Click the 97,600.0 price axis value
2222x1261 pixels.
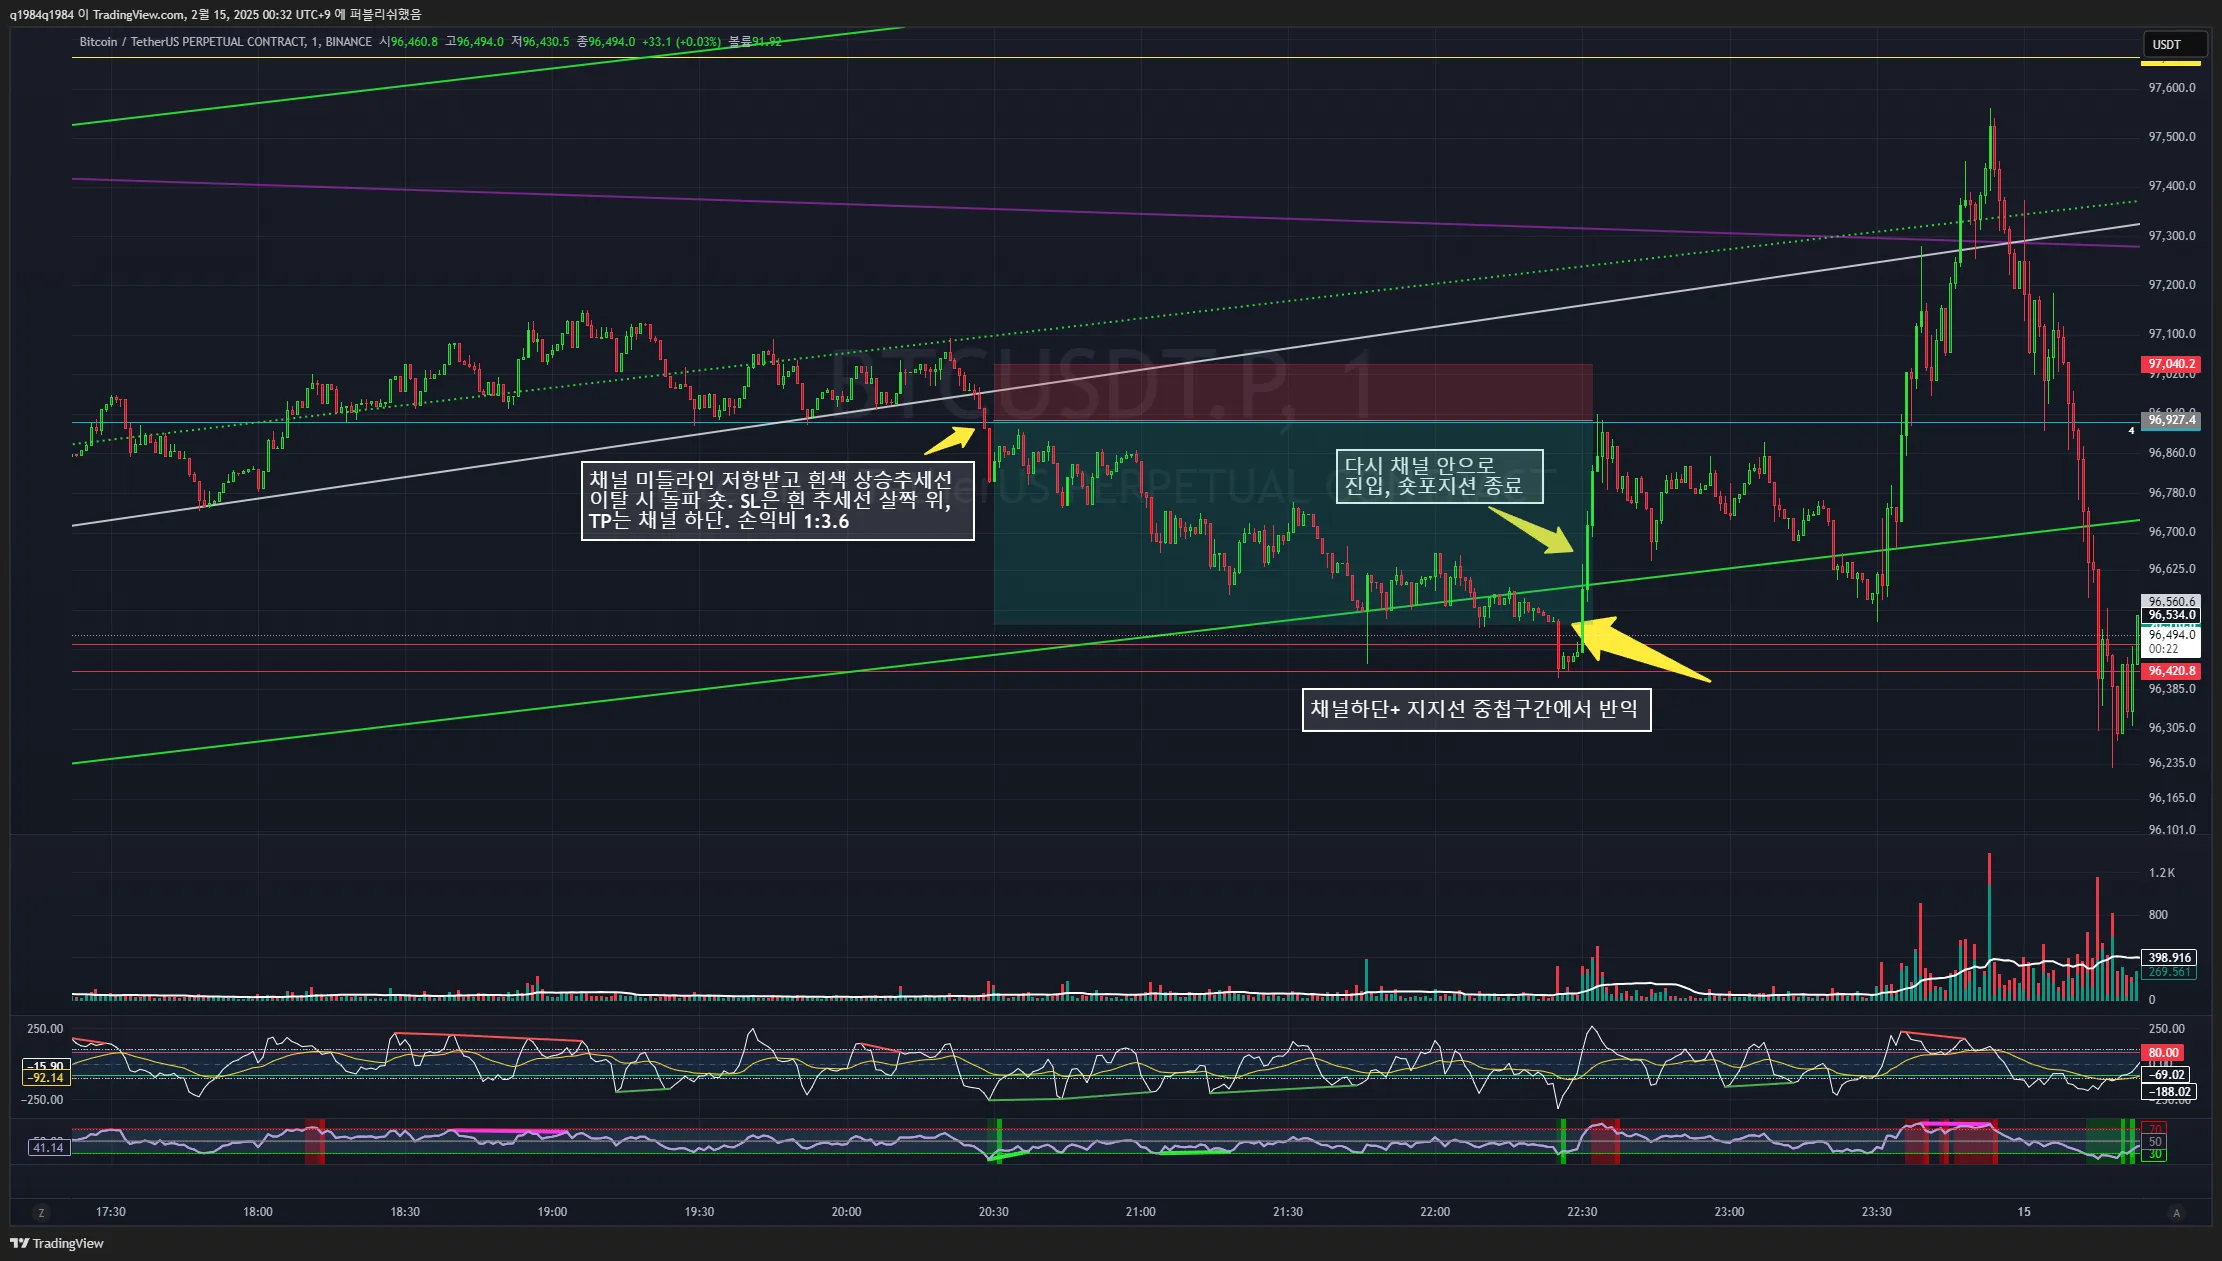click(2172, 88)
